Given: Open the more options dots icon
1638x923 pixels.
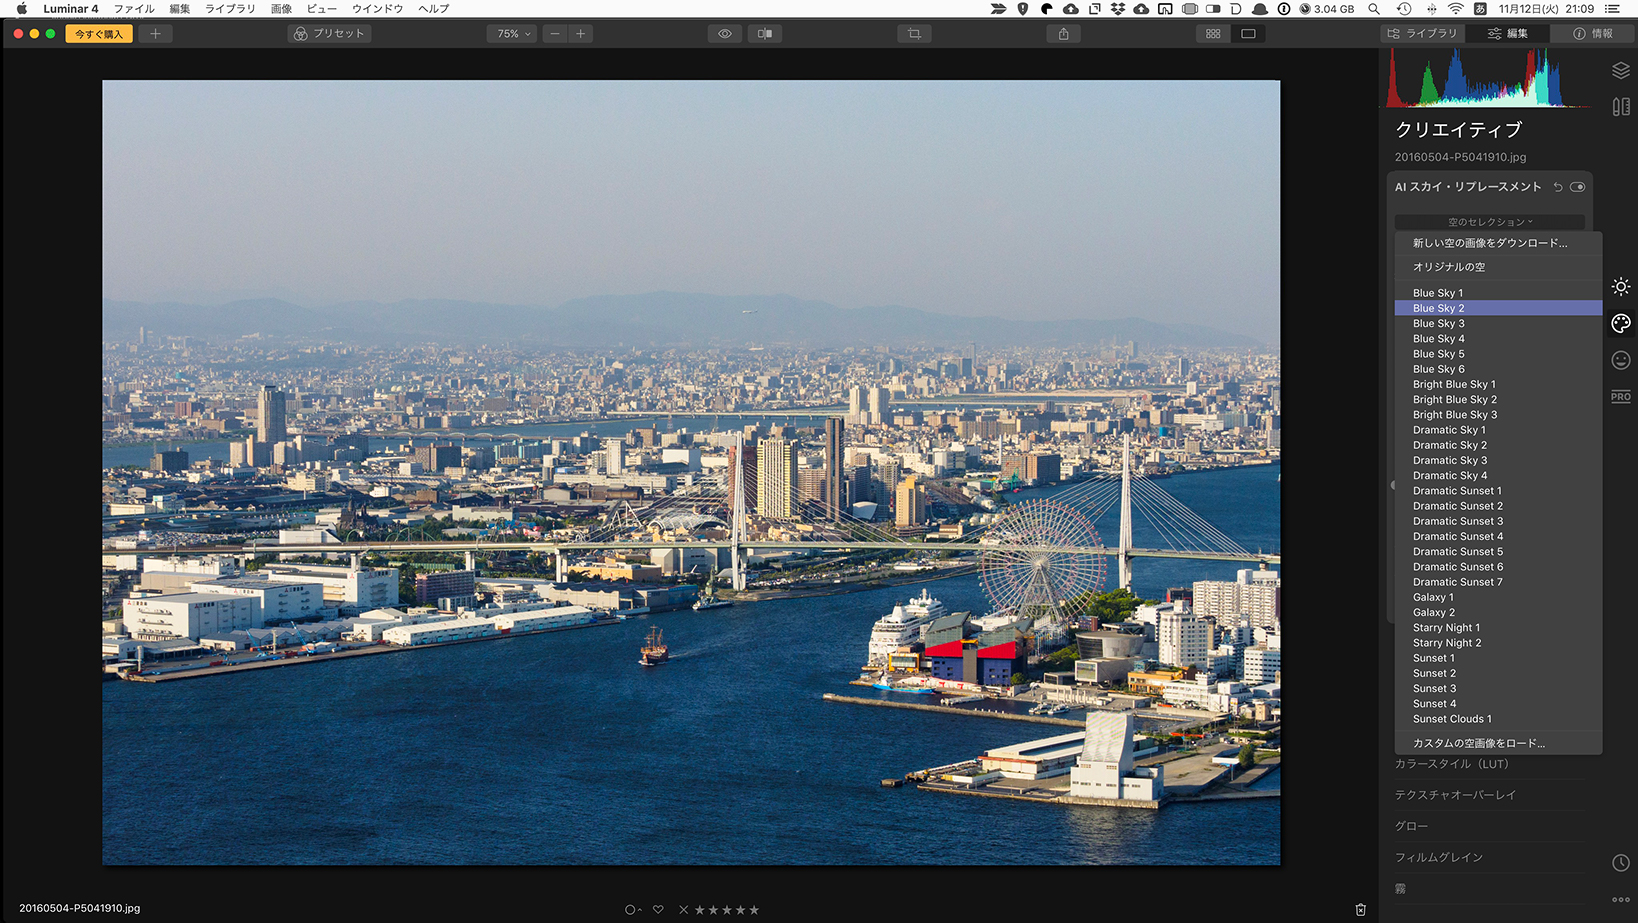Looking at the screenshot, I should (1621, 900).
